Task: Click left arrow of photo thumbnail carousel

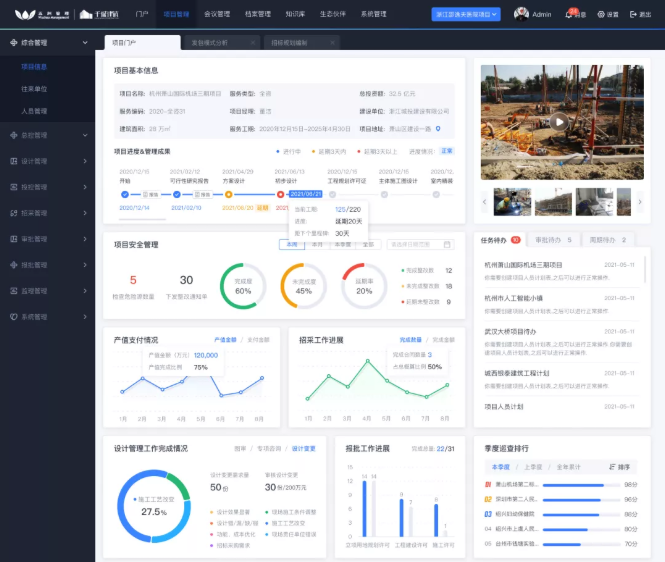Action: (485, 201)
